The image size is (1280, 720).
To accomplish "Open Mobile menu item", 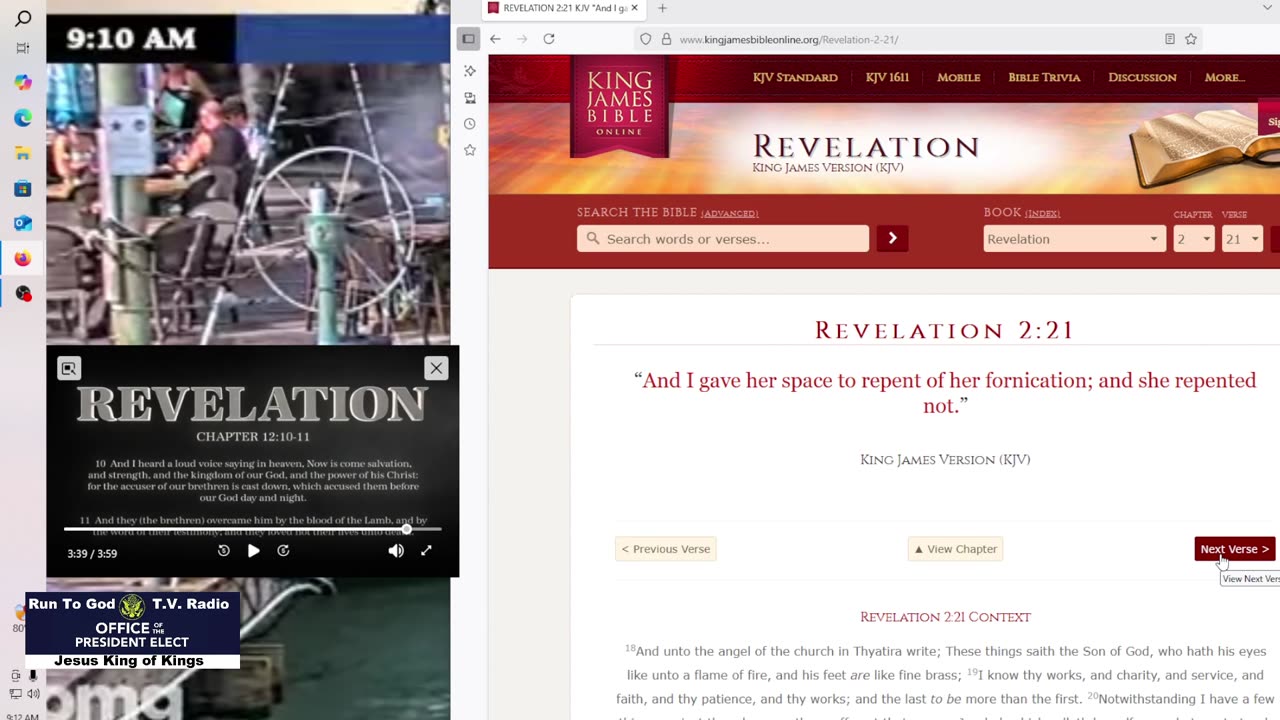I will 958,77.
